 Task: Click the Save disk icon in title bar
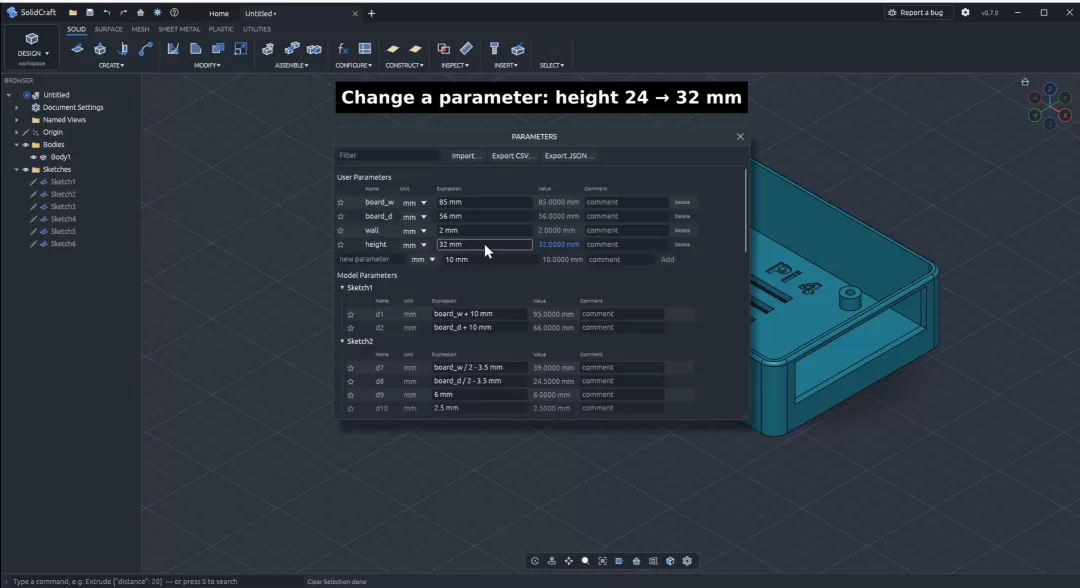click(90, 12)
